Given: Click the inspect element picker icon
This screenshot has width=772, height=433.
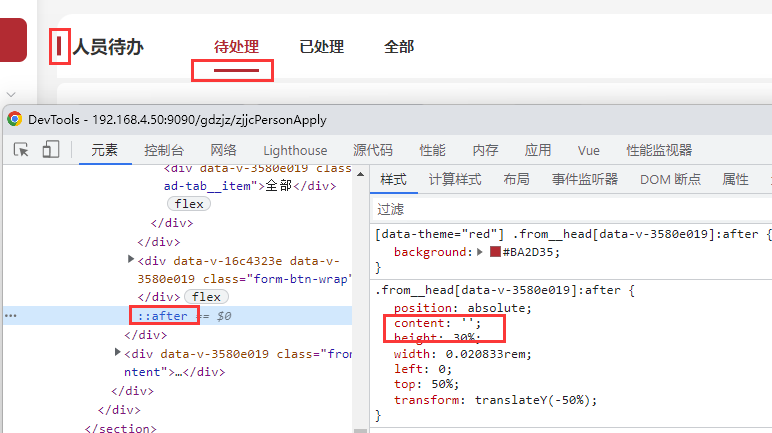Looking at the screenshot, I should coord(21,150).
